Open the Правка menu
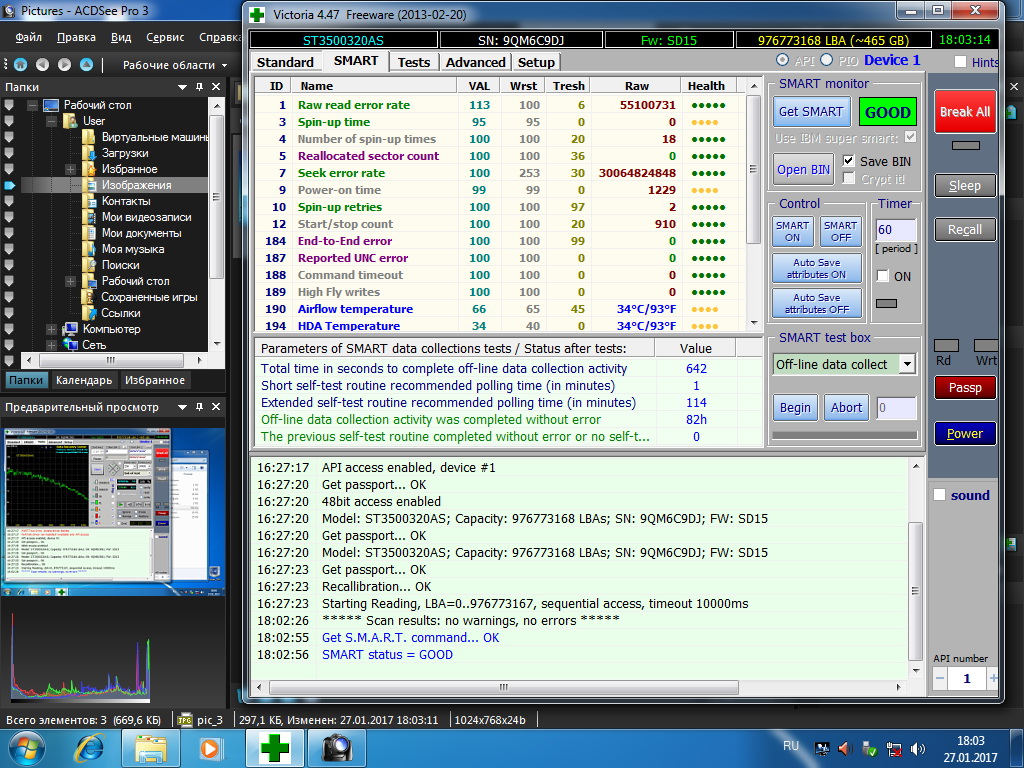 (x=76, y=37)
